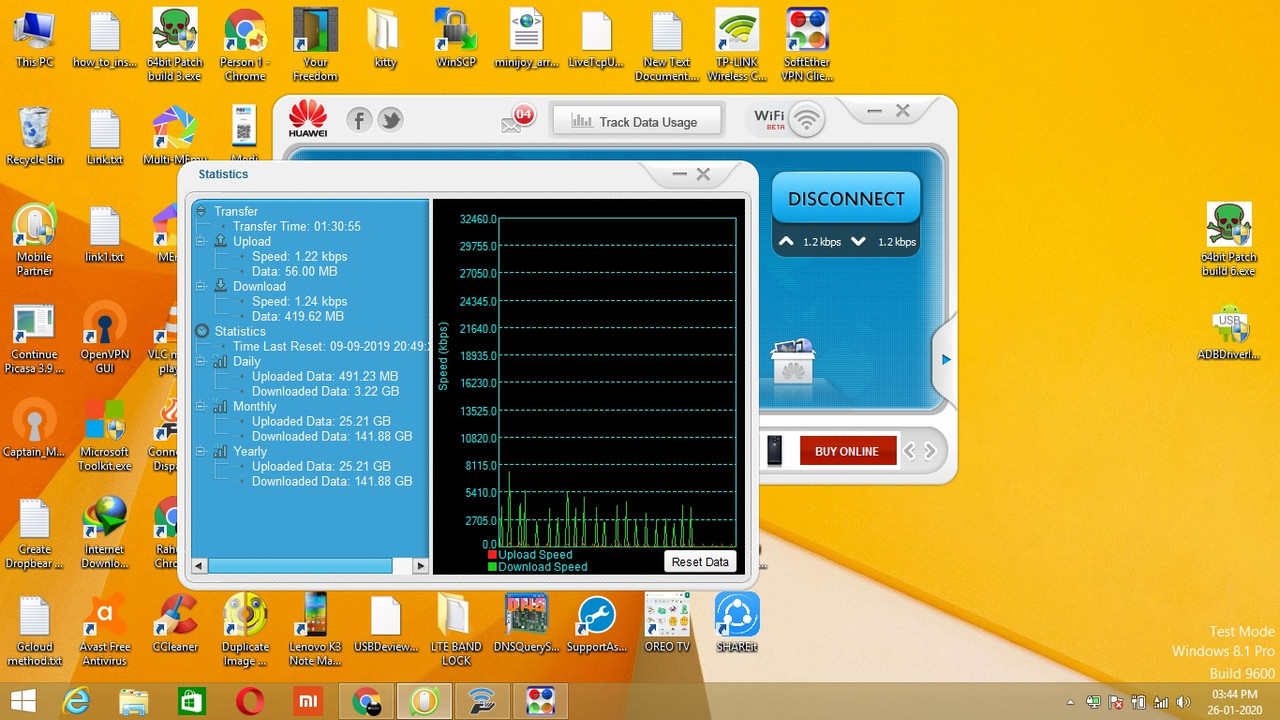Screen dimensions: 1280x720
Task: Click the previous arrow beside BUY ONLINE
Action: (910, 451)
